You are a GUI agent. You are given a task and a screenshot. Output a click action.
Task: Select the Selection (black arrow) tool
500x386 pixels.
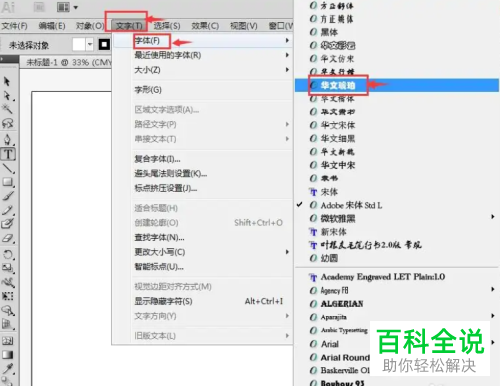click(x=7, y=81)
